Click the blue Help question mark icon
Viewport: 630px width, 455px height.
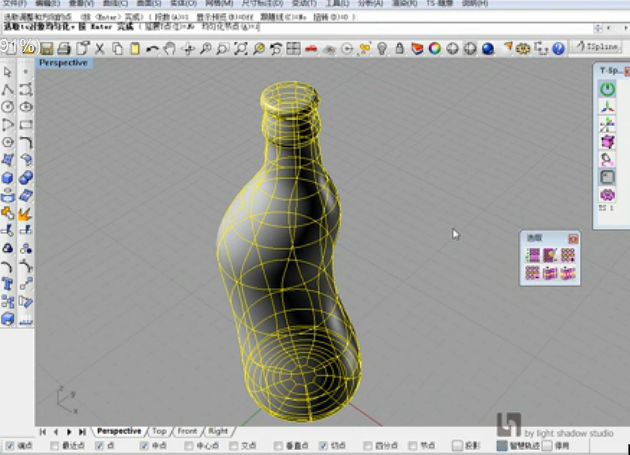(x=558, y=48)
